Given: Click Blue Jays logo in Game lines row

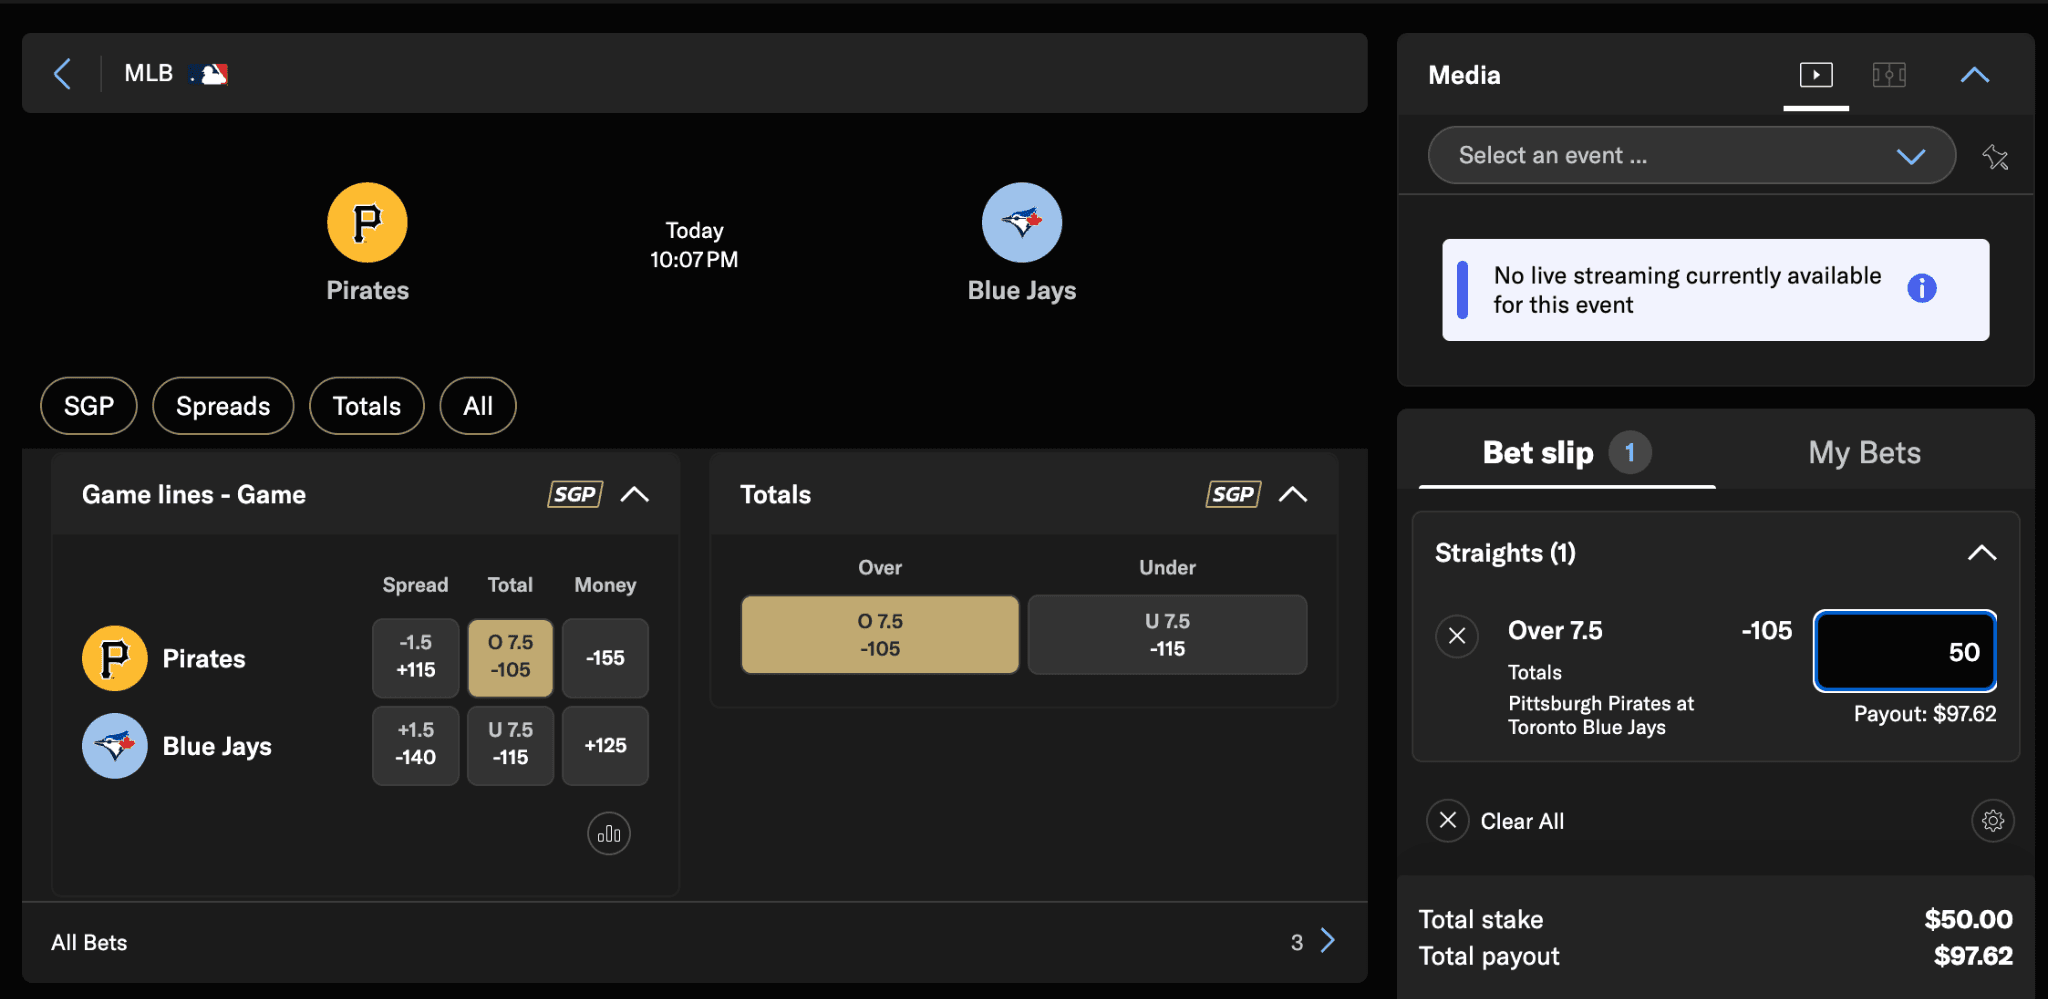Looking at the screenshot, I should (115, 746).
